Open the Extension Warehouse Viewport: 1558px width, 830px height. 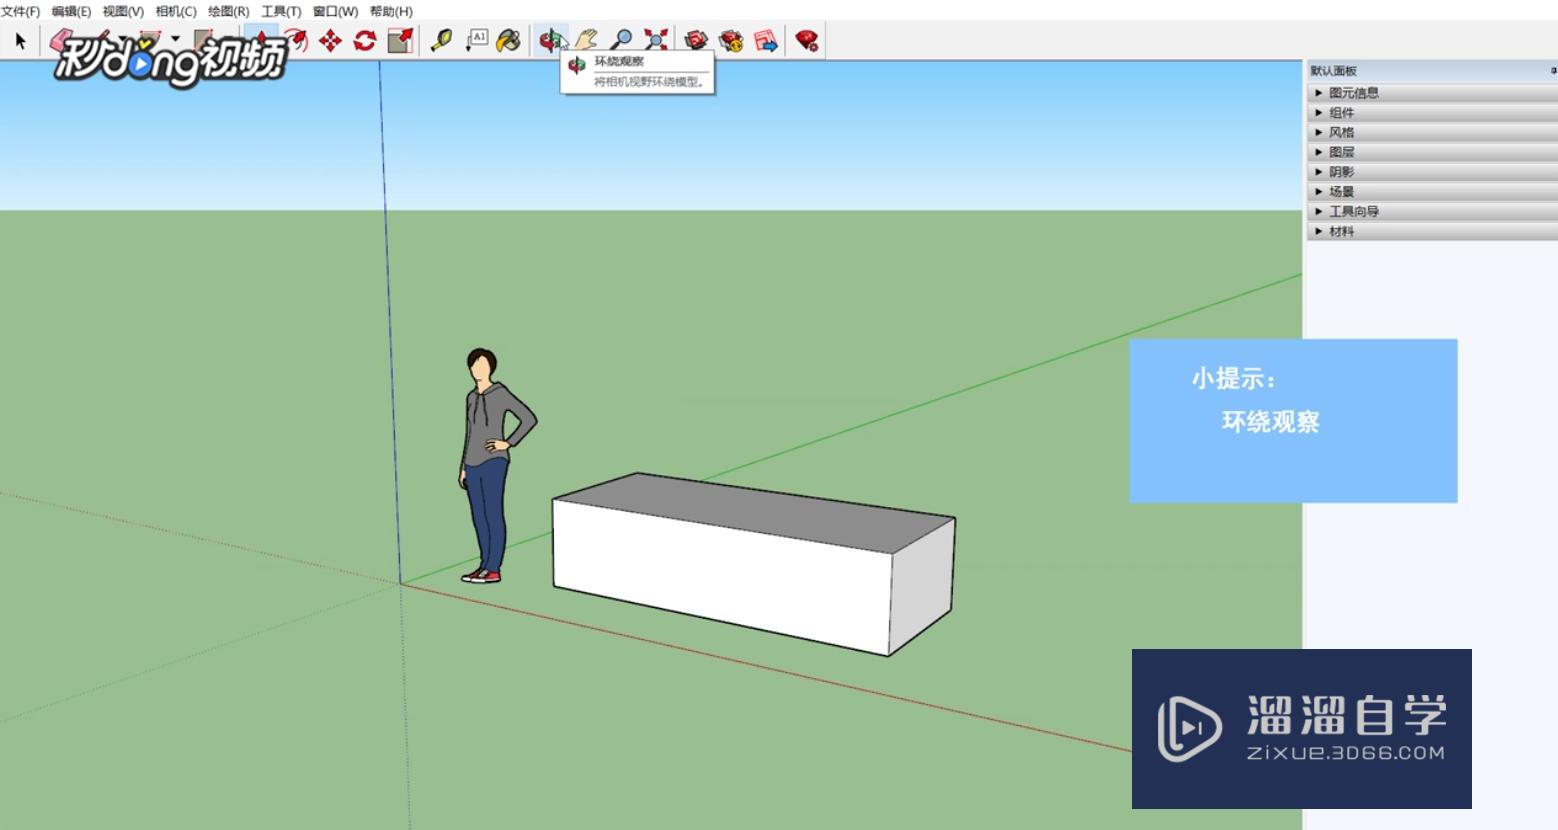(x=732, y=41)
